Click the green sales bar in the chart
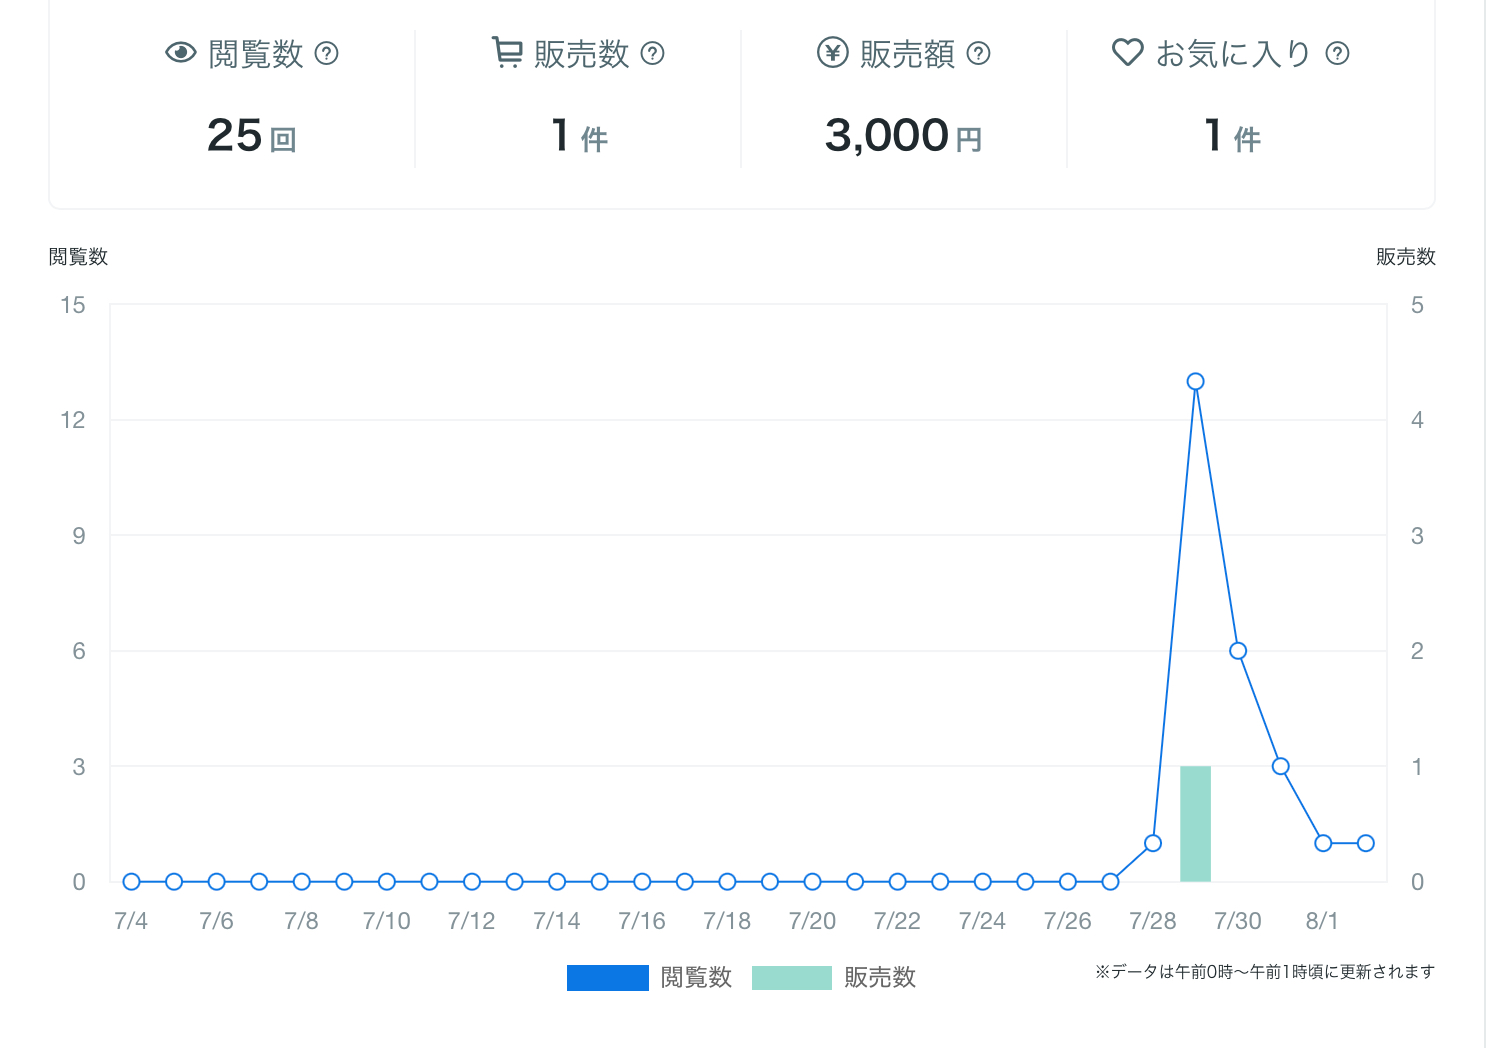The height and width of the screenshot is (1048, 1492). [1195, 823]
